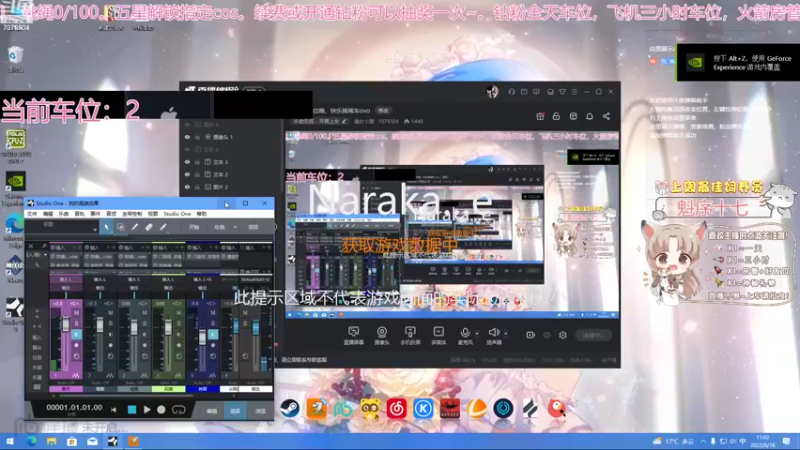Select the Arrow tool in Studio One
Image resolution: width=800 pixels, height=450 pixels.
point(106,227)
